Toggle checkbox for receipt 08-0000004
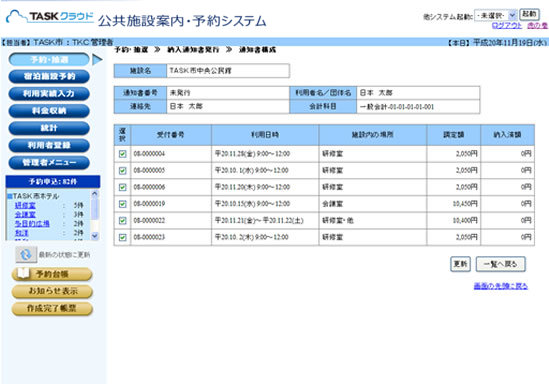Image resolution: width=549 pixels, height=384 pixels. [x=122, y=154]
